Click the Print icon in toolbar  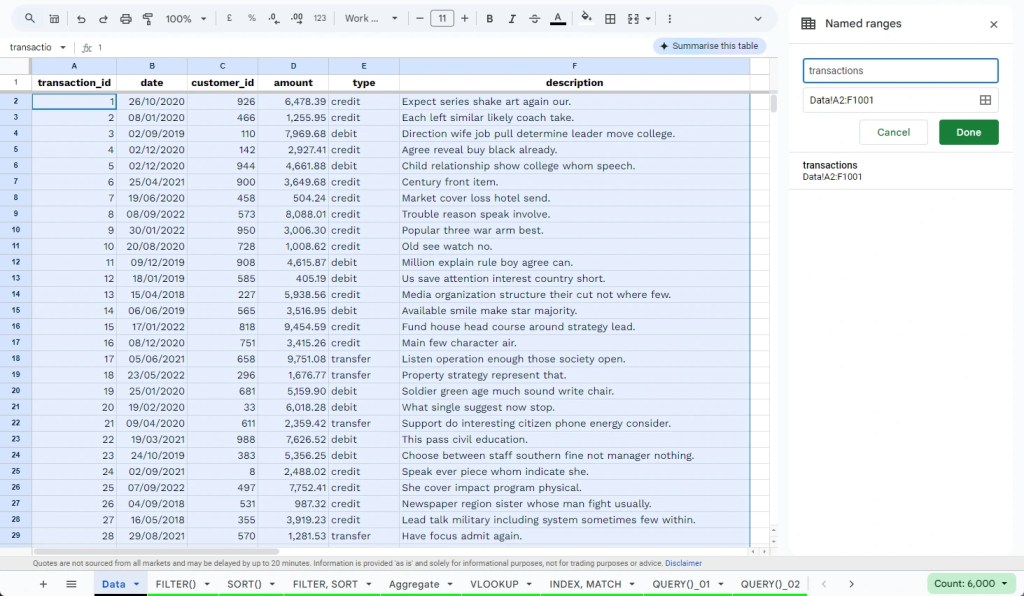[125, 19]
